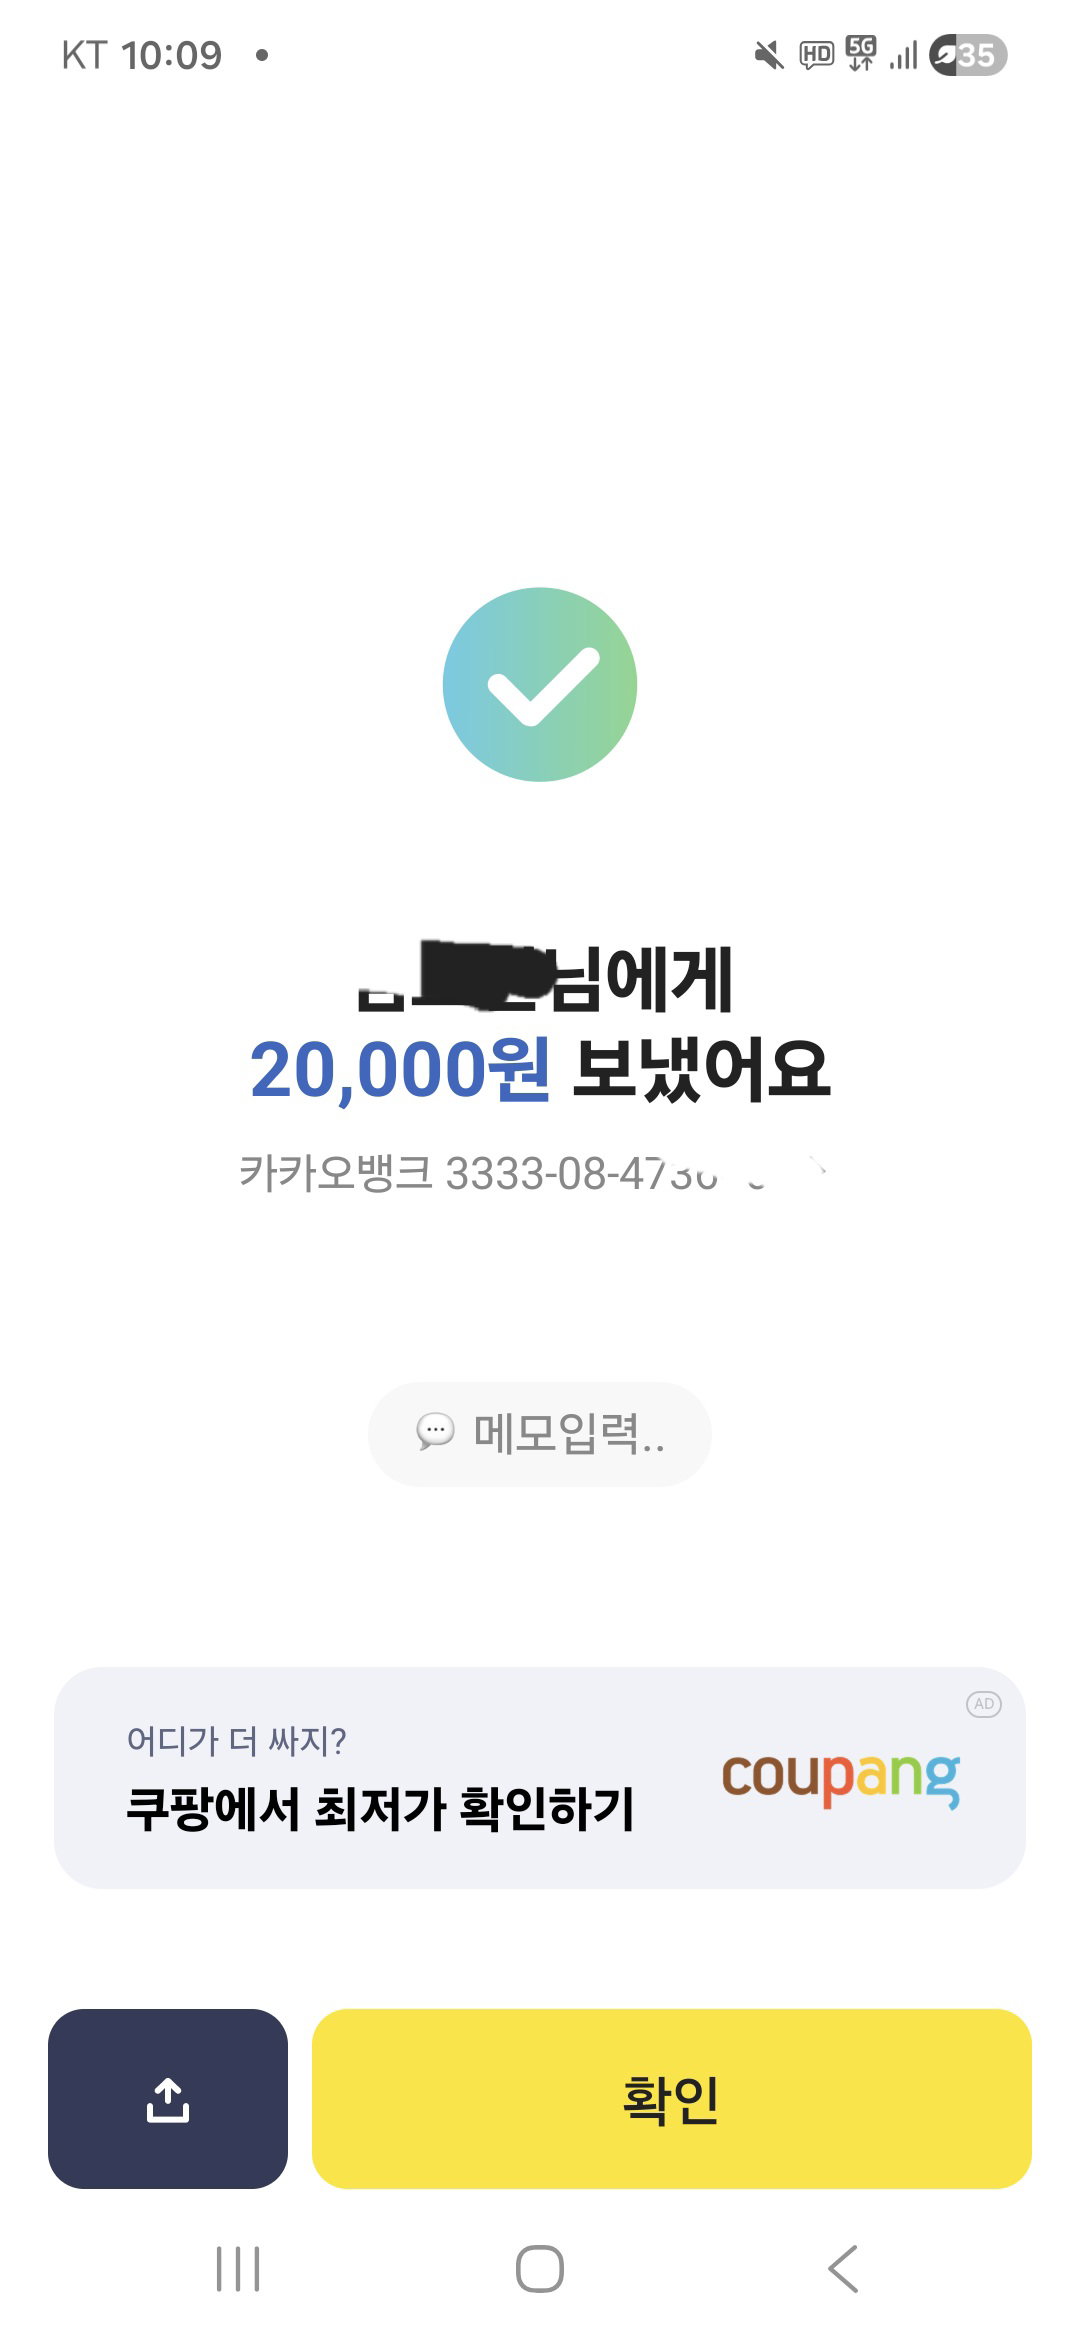Tap the Coupang logo
This screenshot has width=1080, height=2340.
click(841, 1778)
